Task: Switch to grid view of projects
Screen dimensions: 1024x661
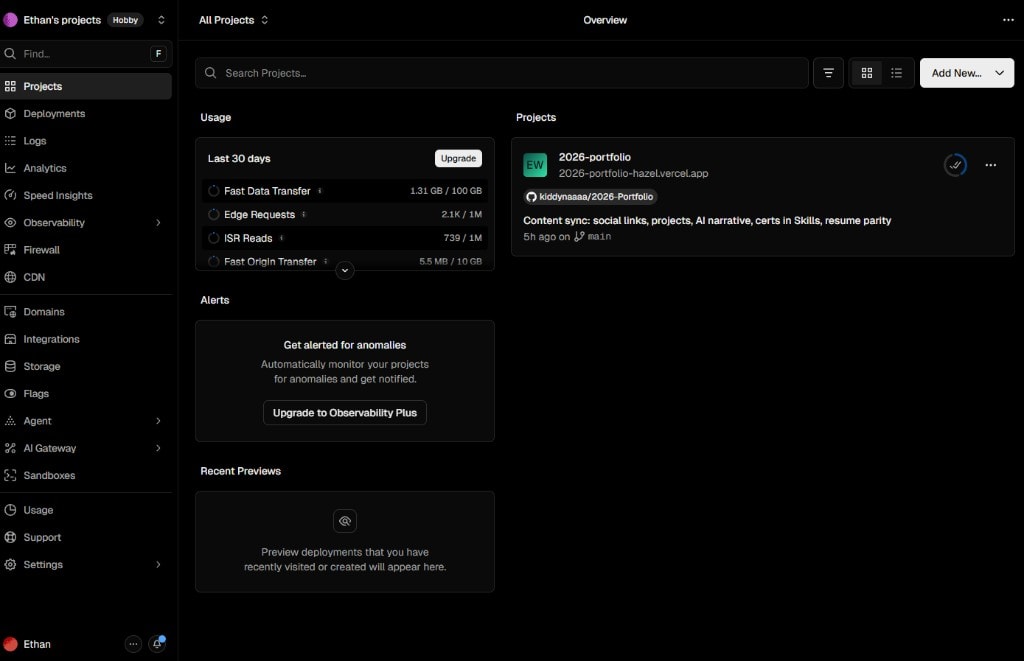Action: tap(867, 73)
